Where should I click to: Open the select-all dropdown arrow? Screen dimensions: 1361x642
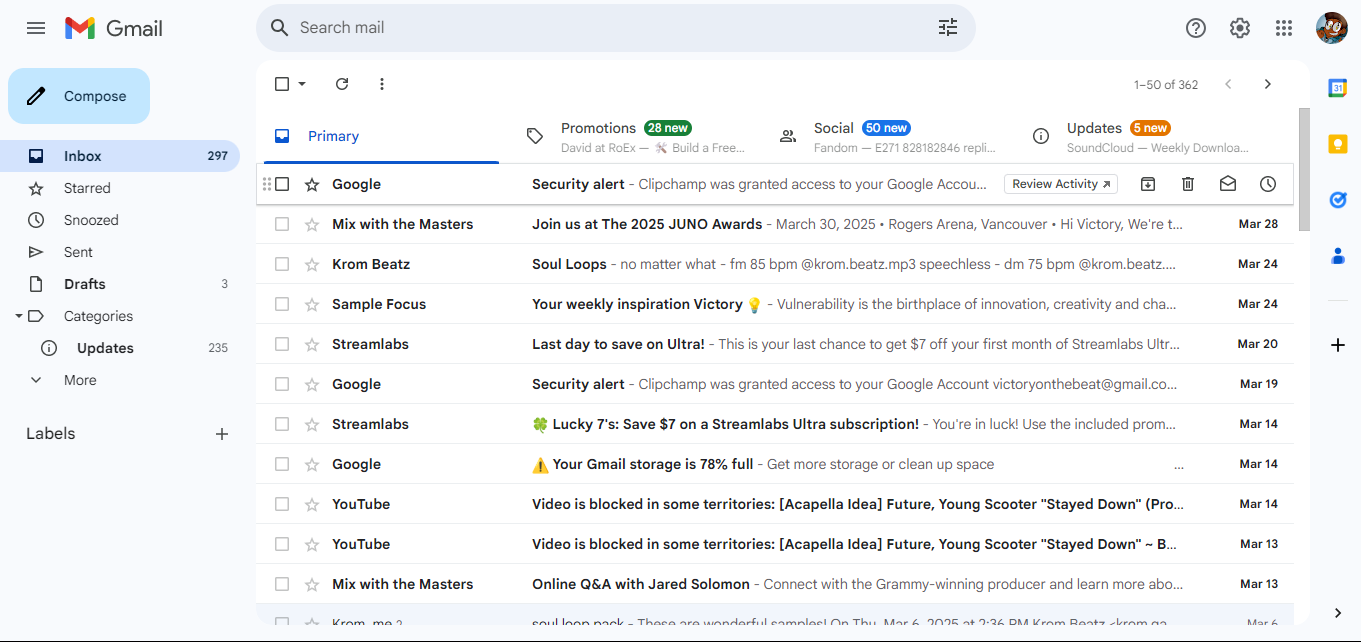tap(302, 84)
